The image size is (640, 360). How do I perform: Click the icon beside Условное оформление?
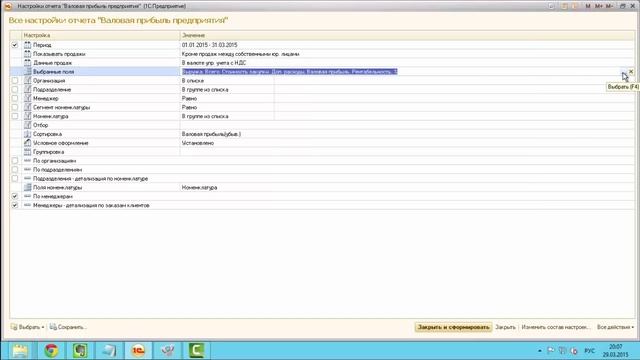27,143
